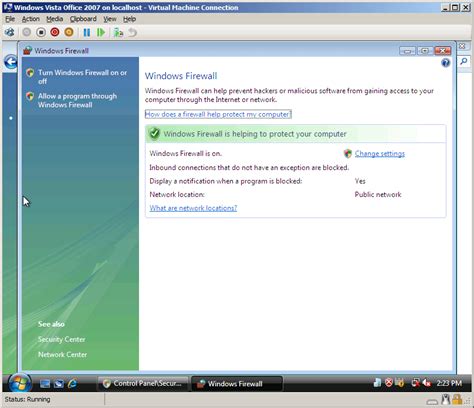Open the Clipboard menu
This screenshot has width=474, height=408.
coord(83,19)
